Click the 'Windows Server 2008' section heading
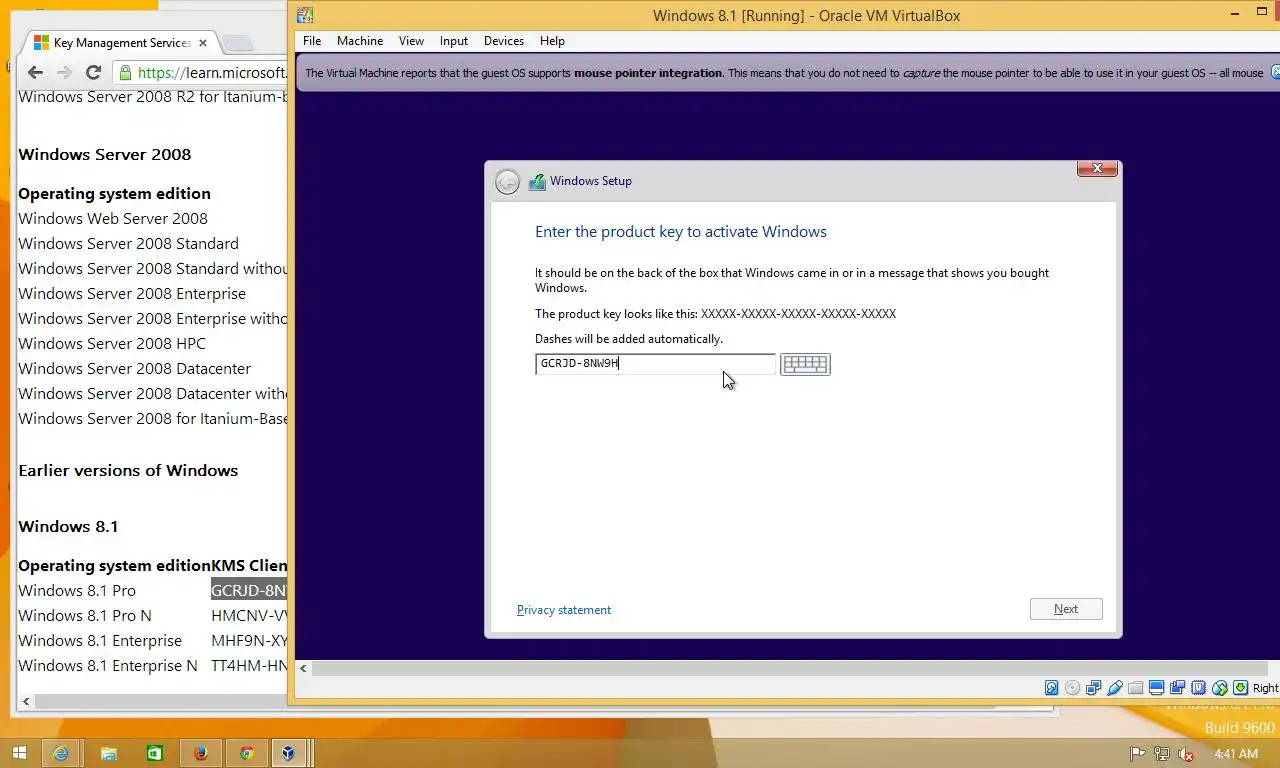 (x=104, y=155)
